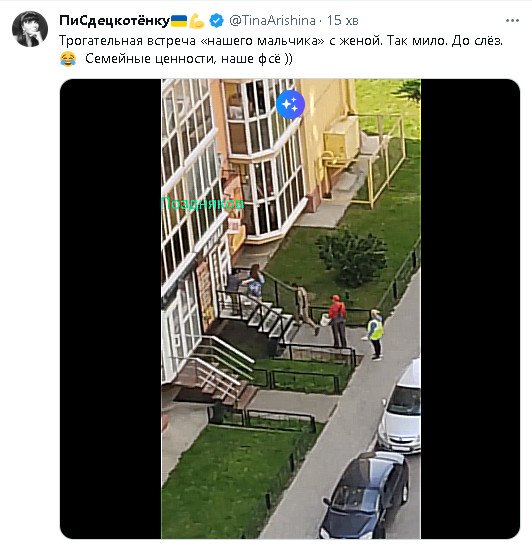This screenshot has height=544, width=532.
Task: Click the green Поздняков watermark on video
Action: coord(203,204)
